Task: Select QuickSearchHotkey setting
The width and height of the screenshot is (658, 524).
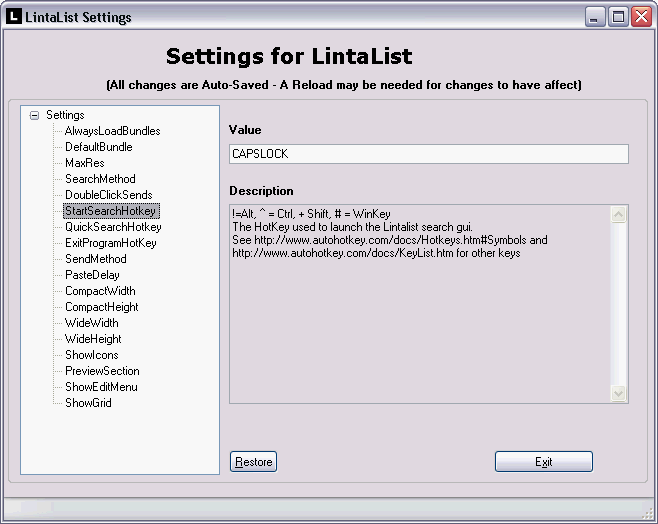Action: pos(113,227)
